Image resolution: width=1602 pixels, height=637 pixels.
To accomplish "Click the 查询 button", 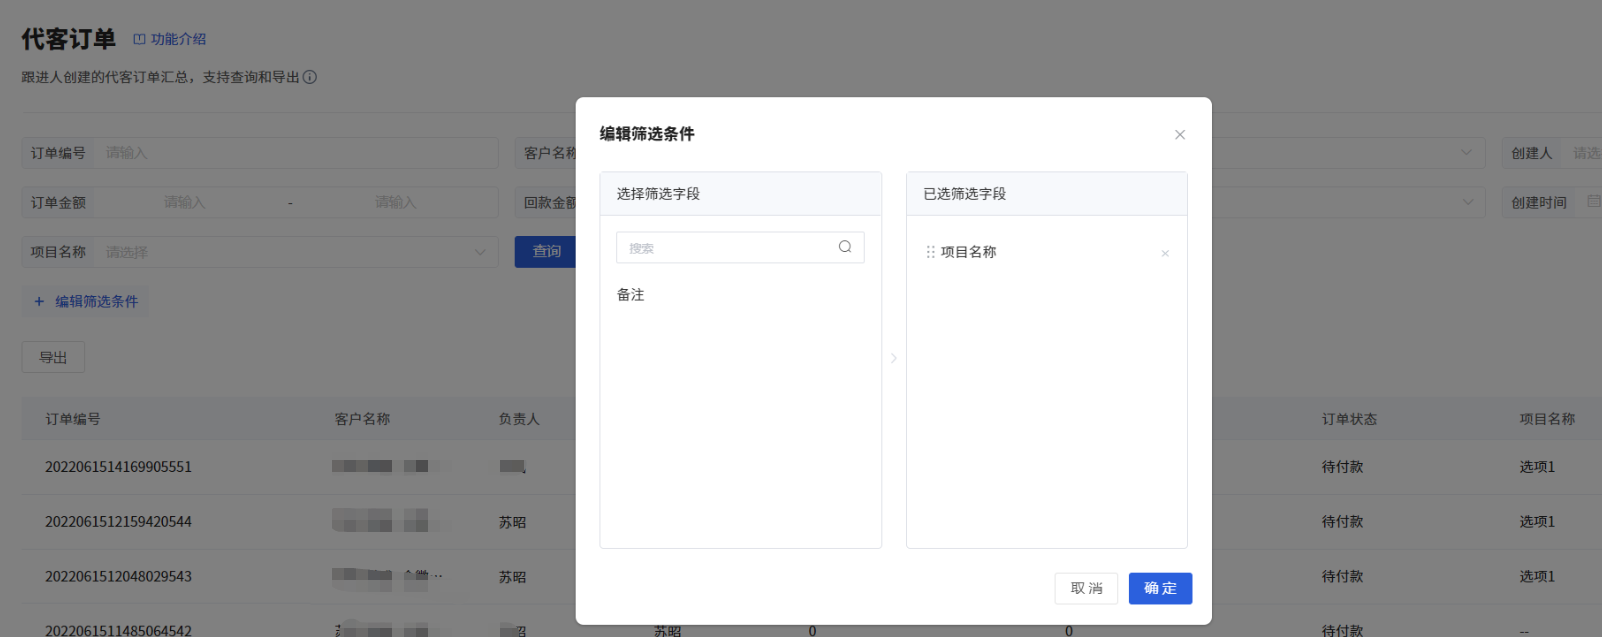I will pyautogui.click(x=546, y=251).
